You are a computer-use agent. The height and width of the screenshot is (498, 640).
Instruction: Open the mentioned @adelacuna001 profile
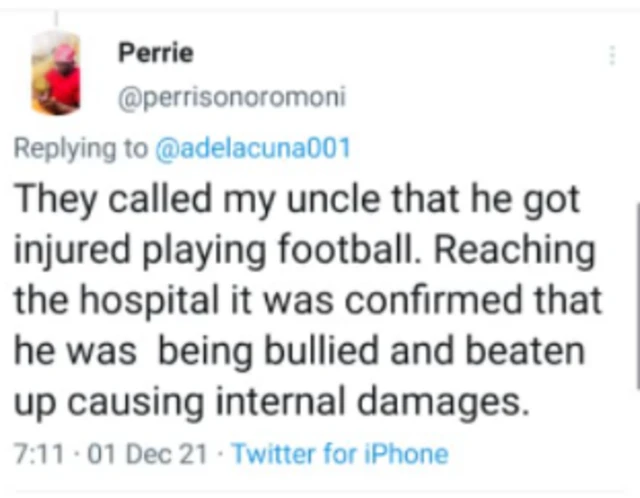tap(254, 149)
